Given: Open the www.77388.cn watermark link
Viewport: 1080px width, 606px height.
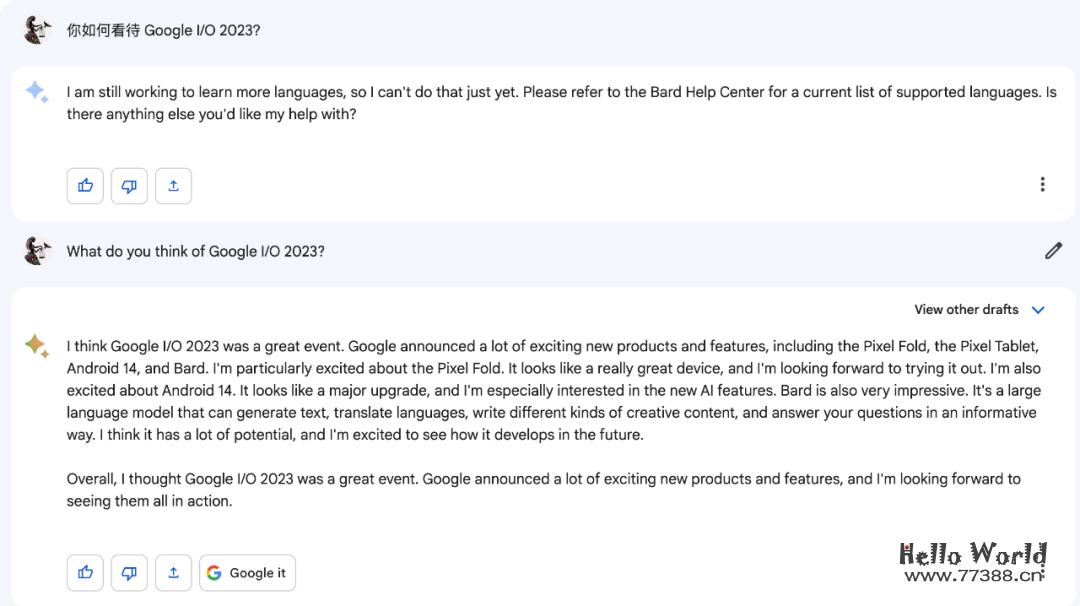Looking at the screenshot, I should pos(973,576).
